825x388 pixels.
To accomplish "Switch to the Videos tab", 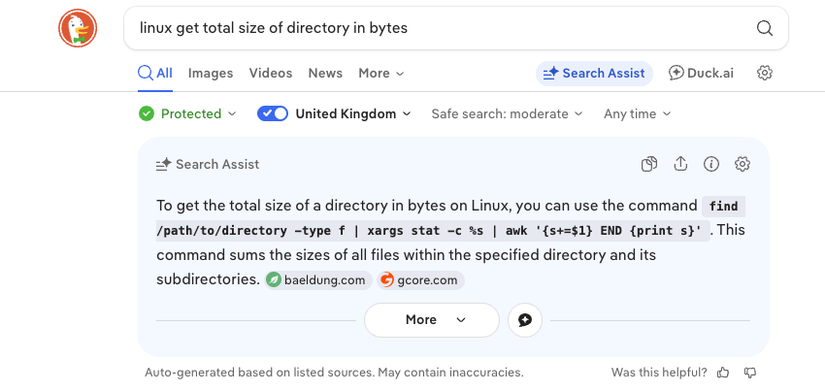I will point(270,73).
